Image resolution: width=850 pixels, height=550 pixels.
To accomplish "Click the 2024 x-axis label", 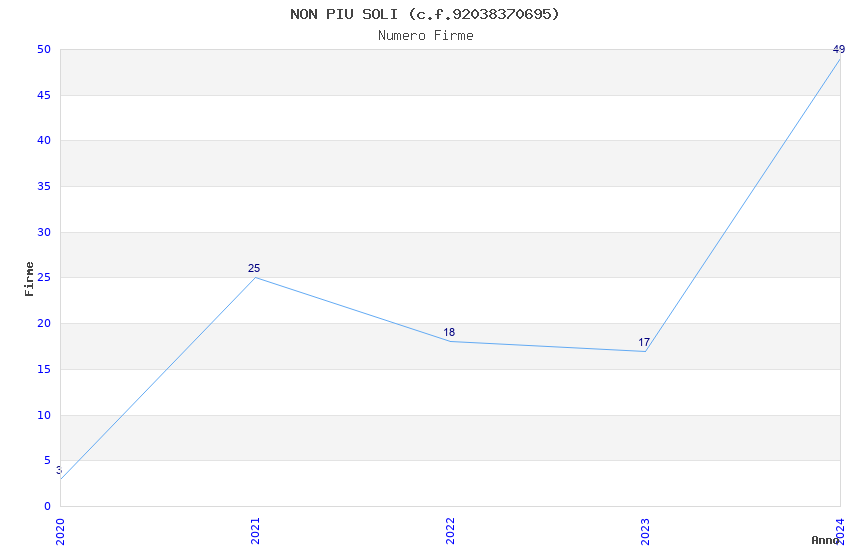I will pyautogui.click(x=840, y=528).
